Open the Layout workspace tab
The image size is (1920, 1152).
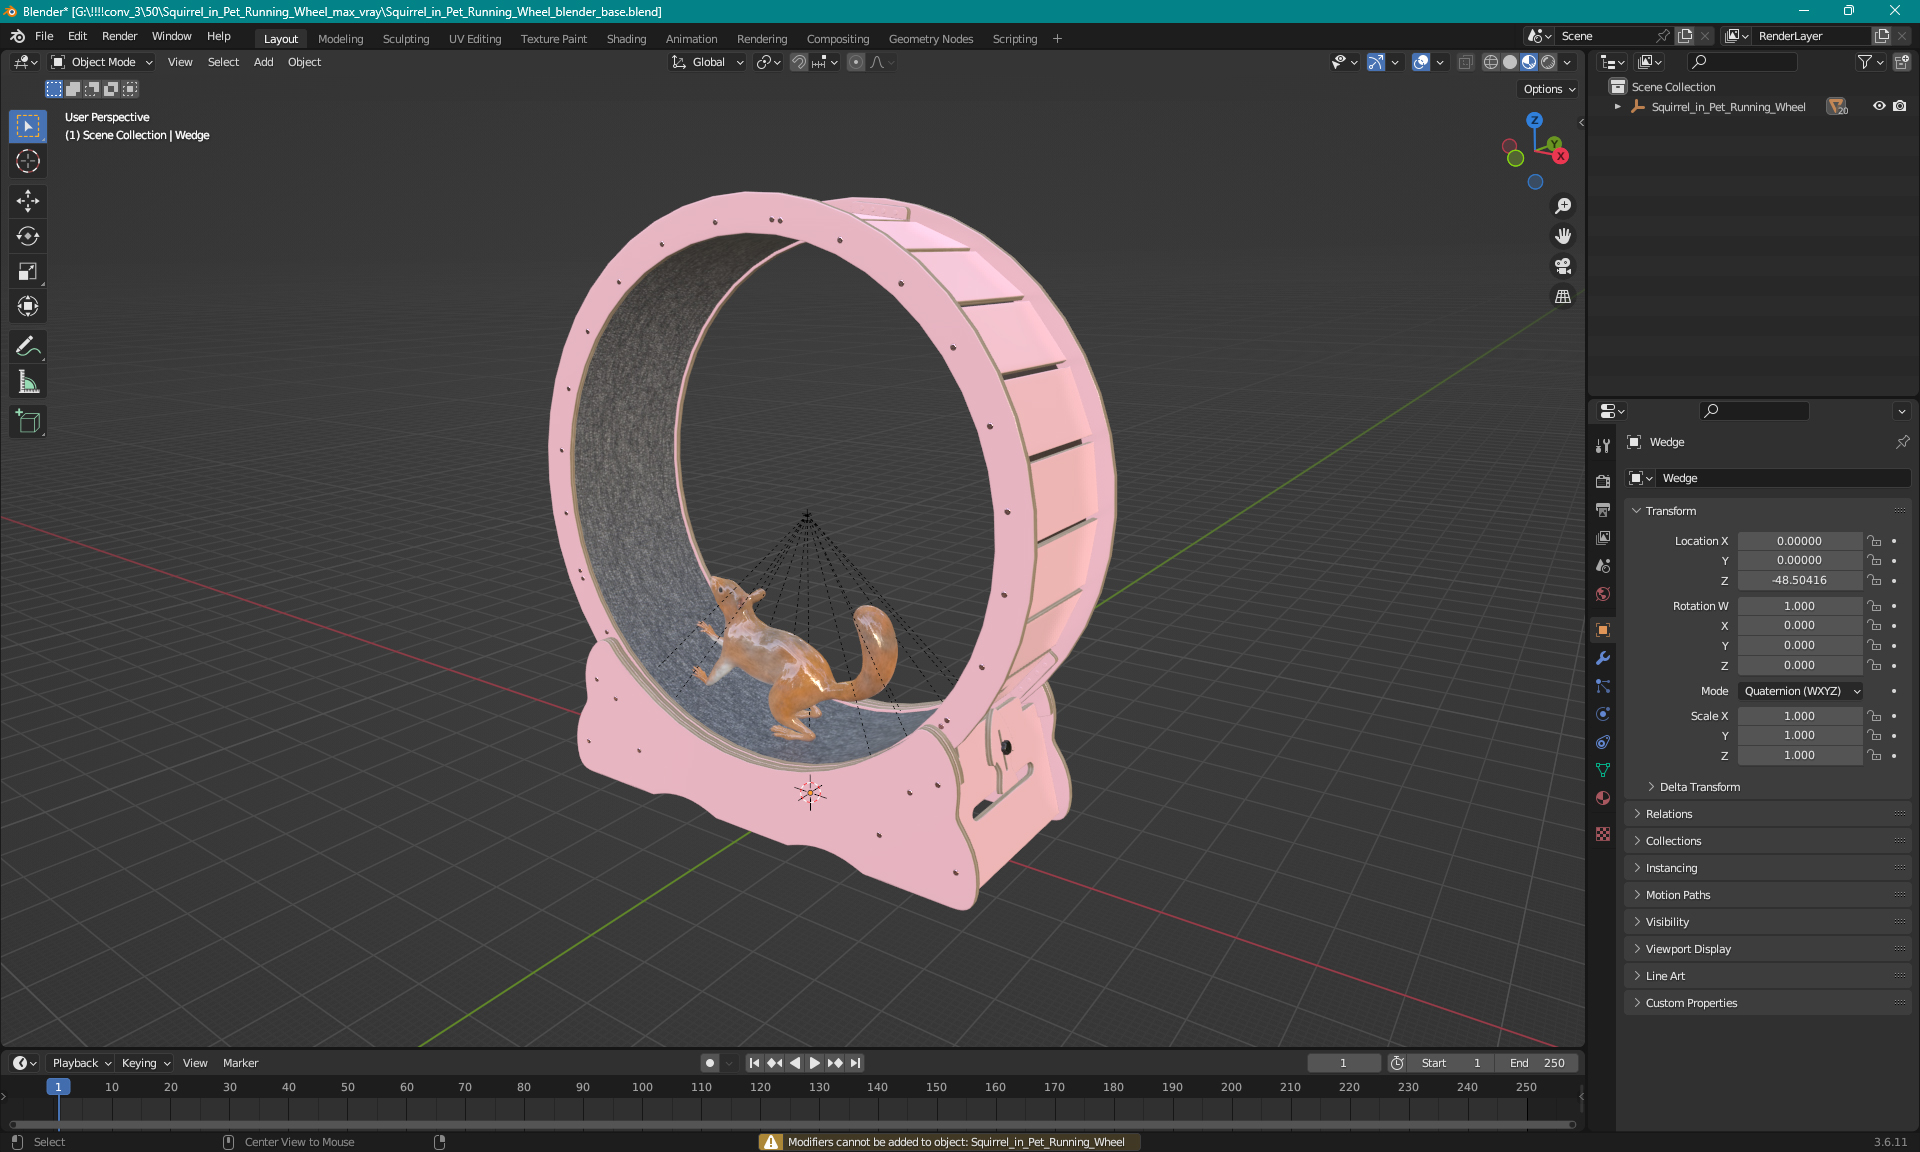click(280, 37)
